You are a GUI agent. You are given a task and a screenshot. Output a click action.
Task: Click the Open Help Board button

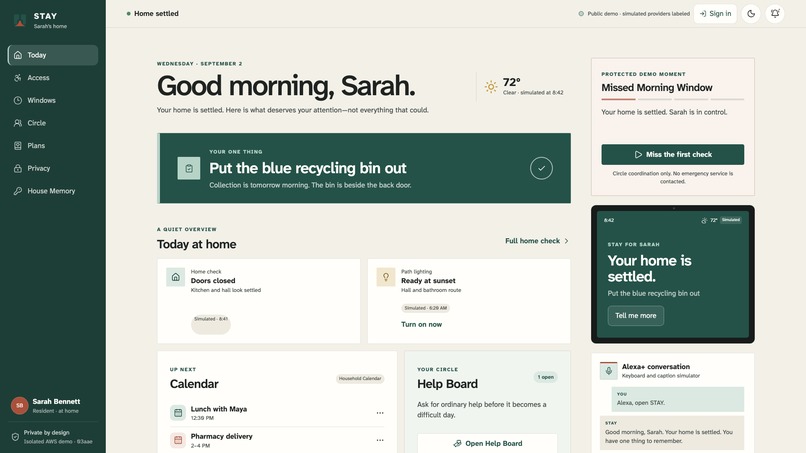click(x=487, y=443)
